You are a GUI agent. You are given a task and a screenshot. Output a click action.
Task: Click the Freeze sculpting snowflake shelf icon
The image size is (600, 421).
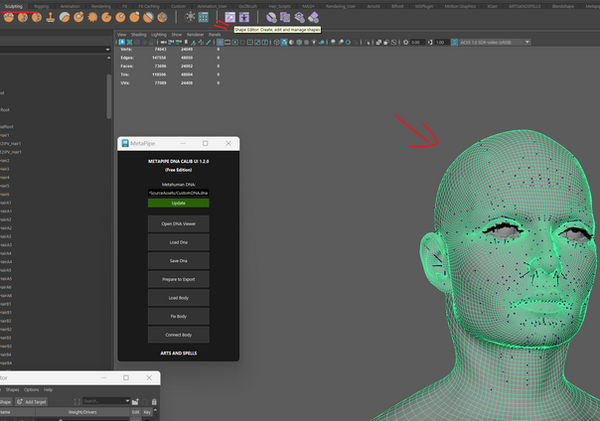tap(190, 17)
